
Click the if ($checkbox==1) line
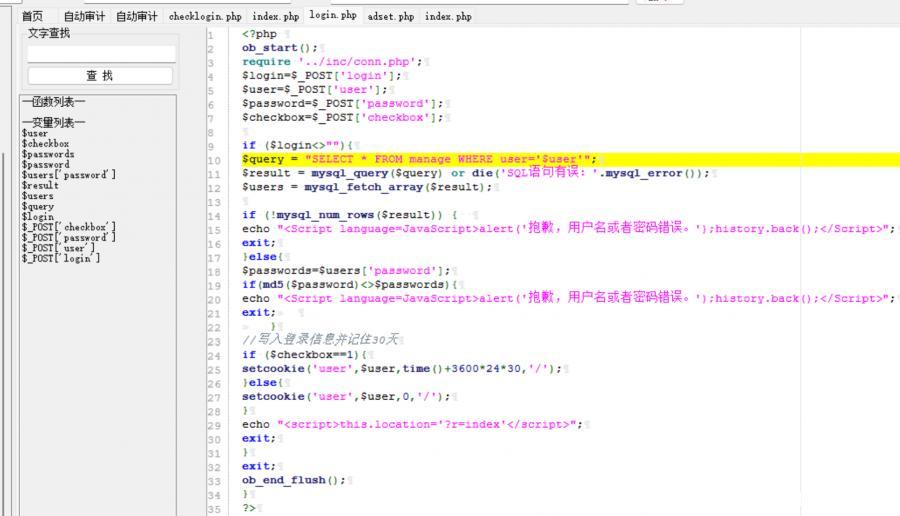pyautogui.click(x=304, y=355)
